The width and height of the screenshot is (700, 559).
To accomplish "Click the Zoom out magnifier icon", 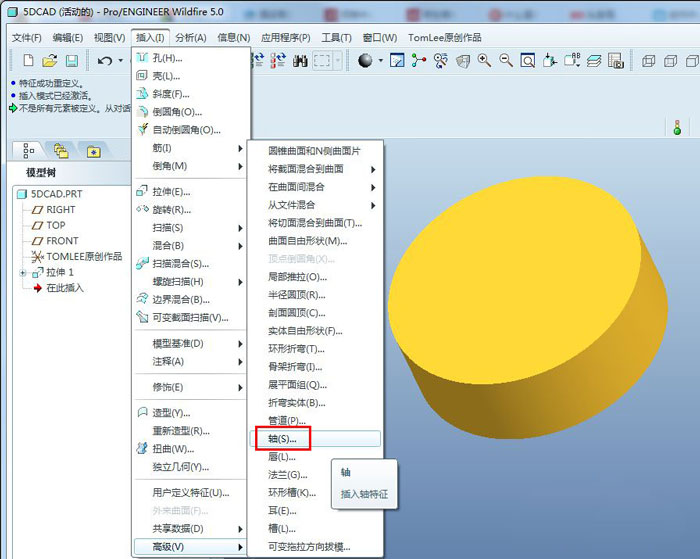I will click(x=506, y=61).
